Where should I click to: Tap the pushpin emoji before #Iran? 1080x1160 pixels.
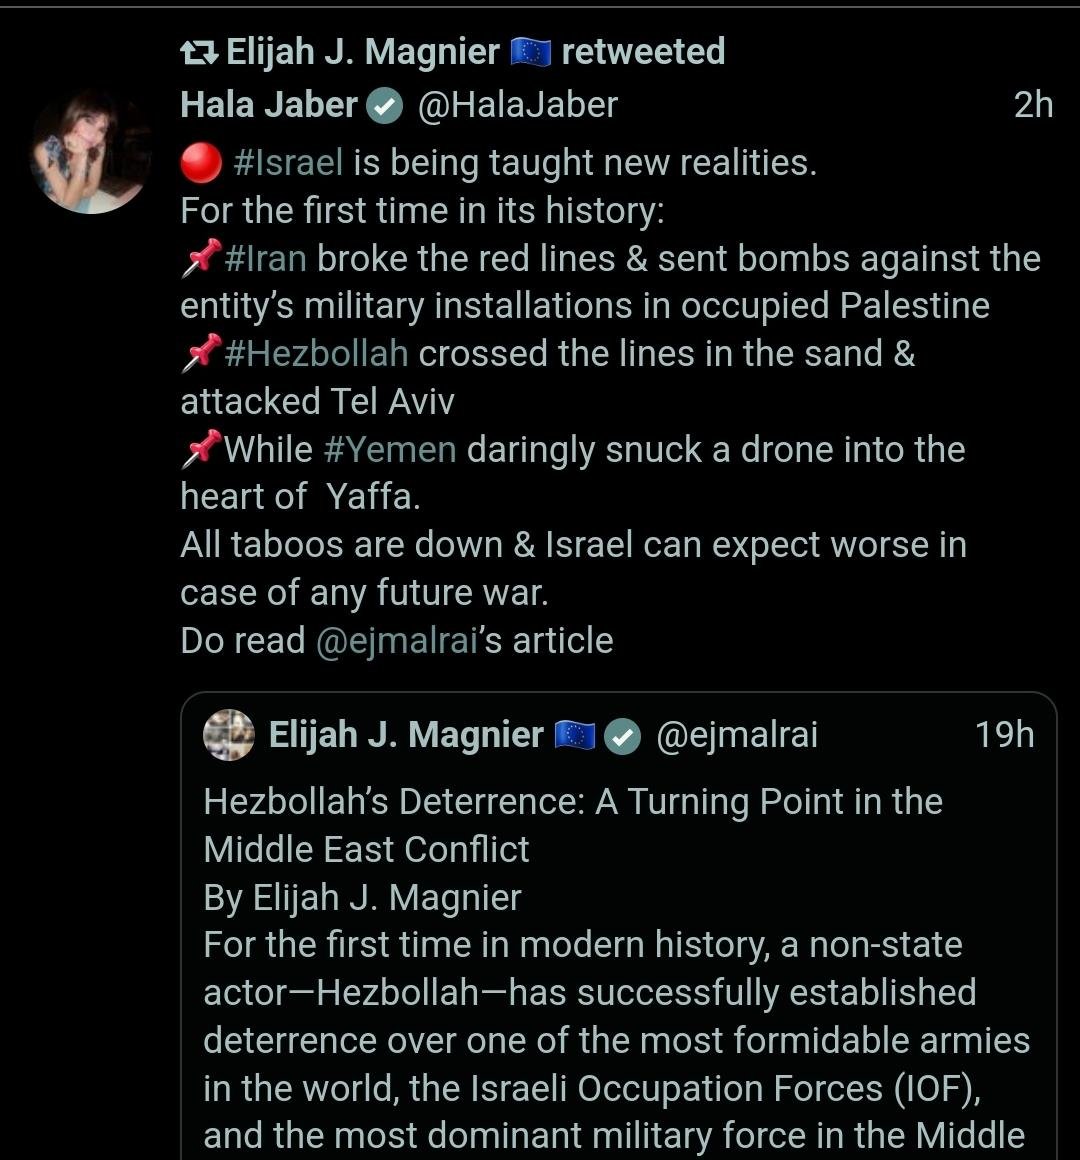pos(201,259)
